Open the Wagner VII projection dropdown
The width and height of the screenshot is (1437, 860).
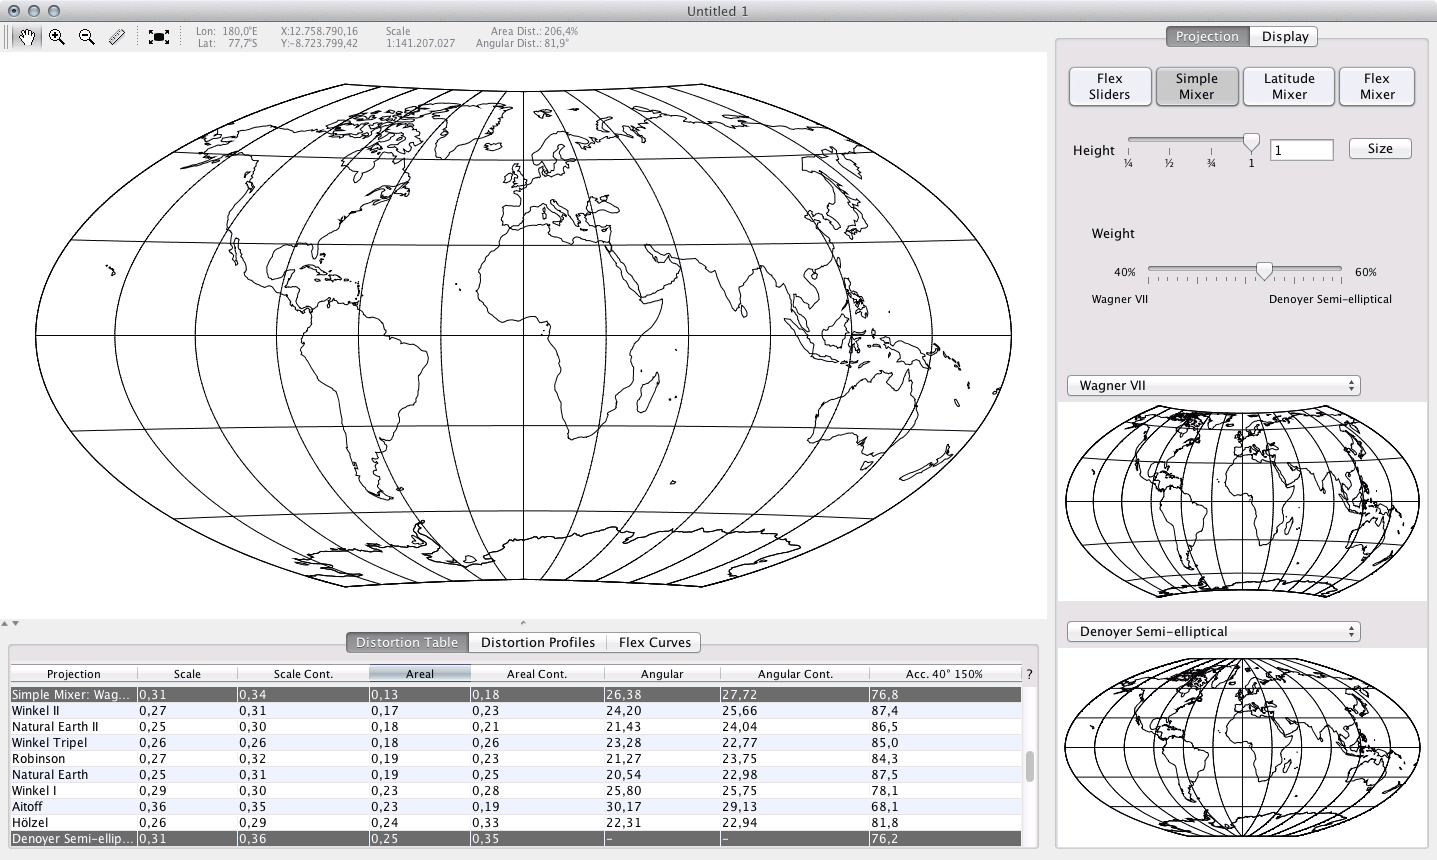click(1213, 386)
